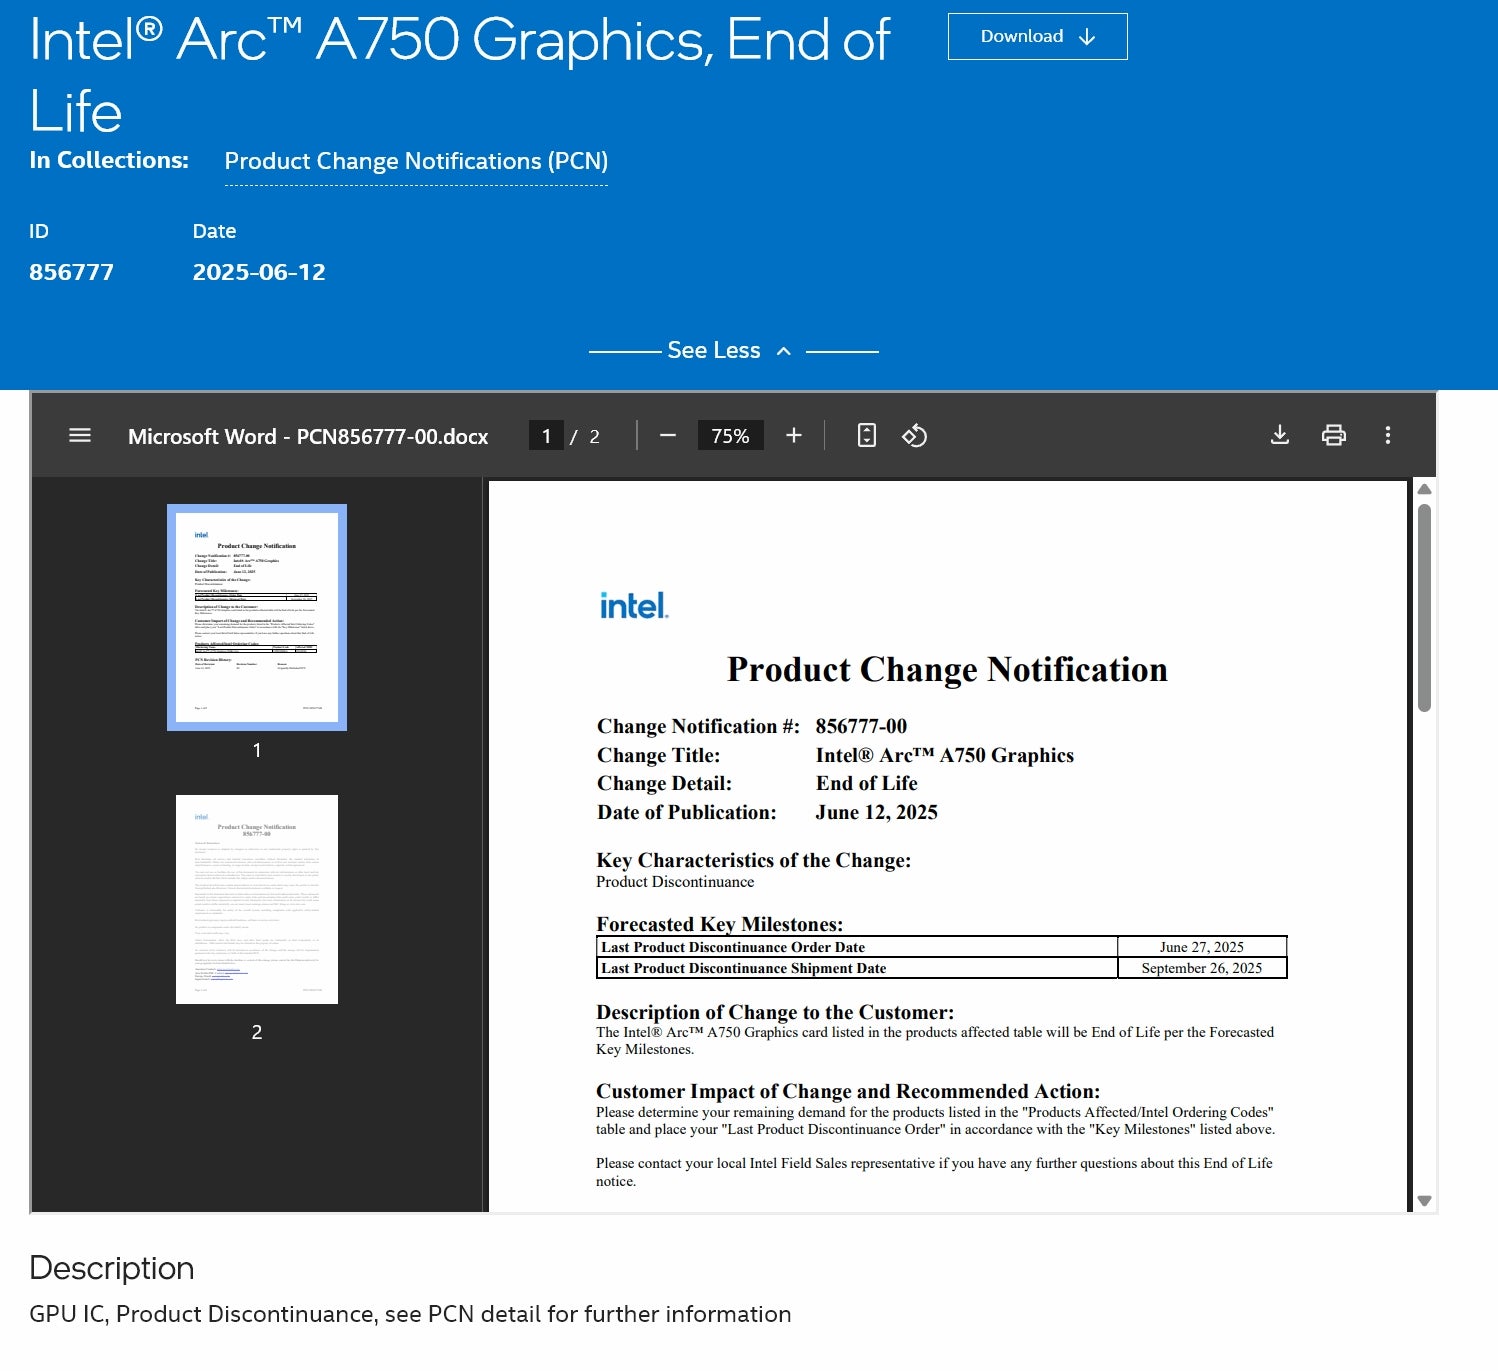The width and height of the screenshot is (1498, 1371).
Task: Toggle fit-to-page view mode
Action: click(x=865, y=436)
